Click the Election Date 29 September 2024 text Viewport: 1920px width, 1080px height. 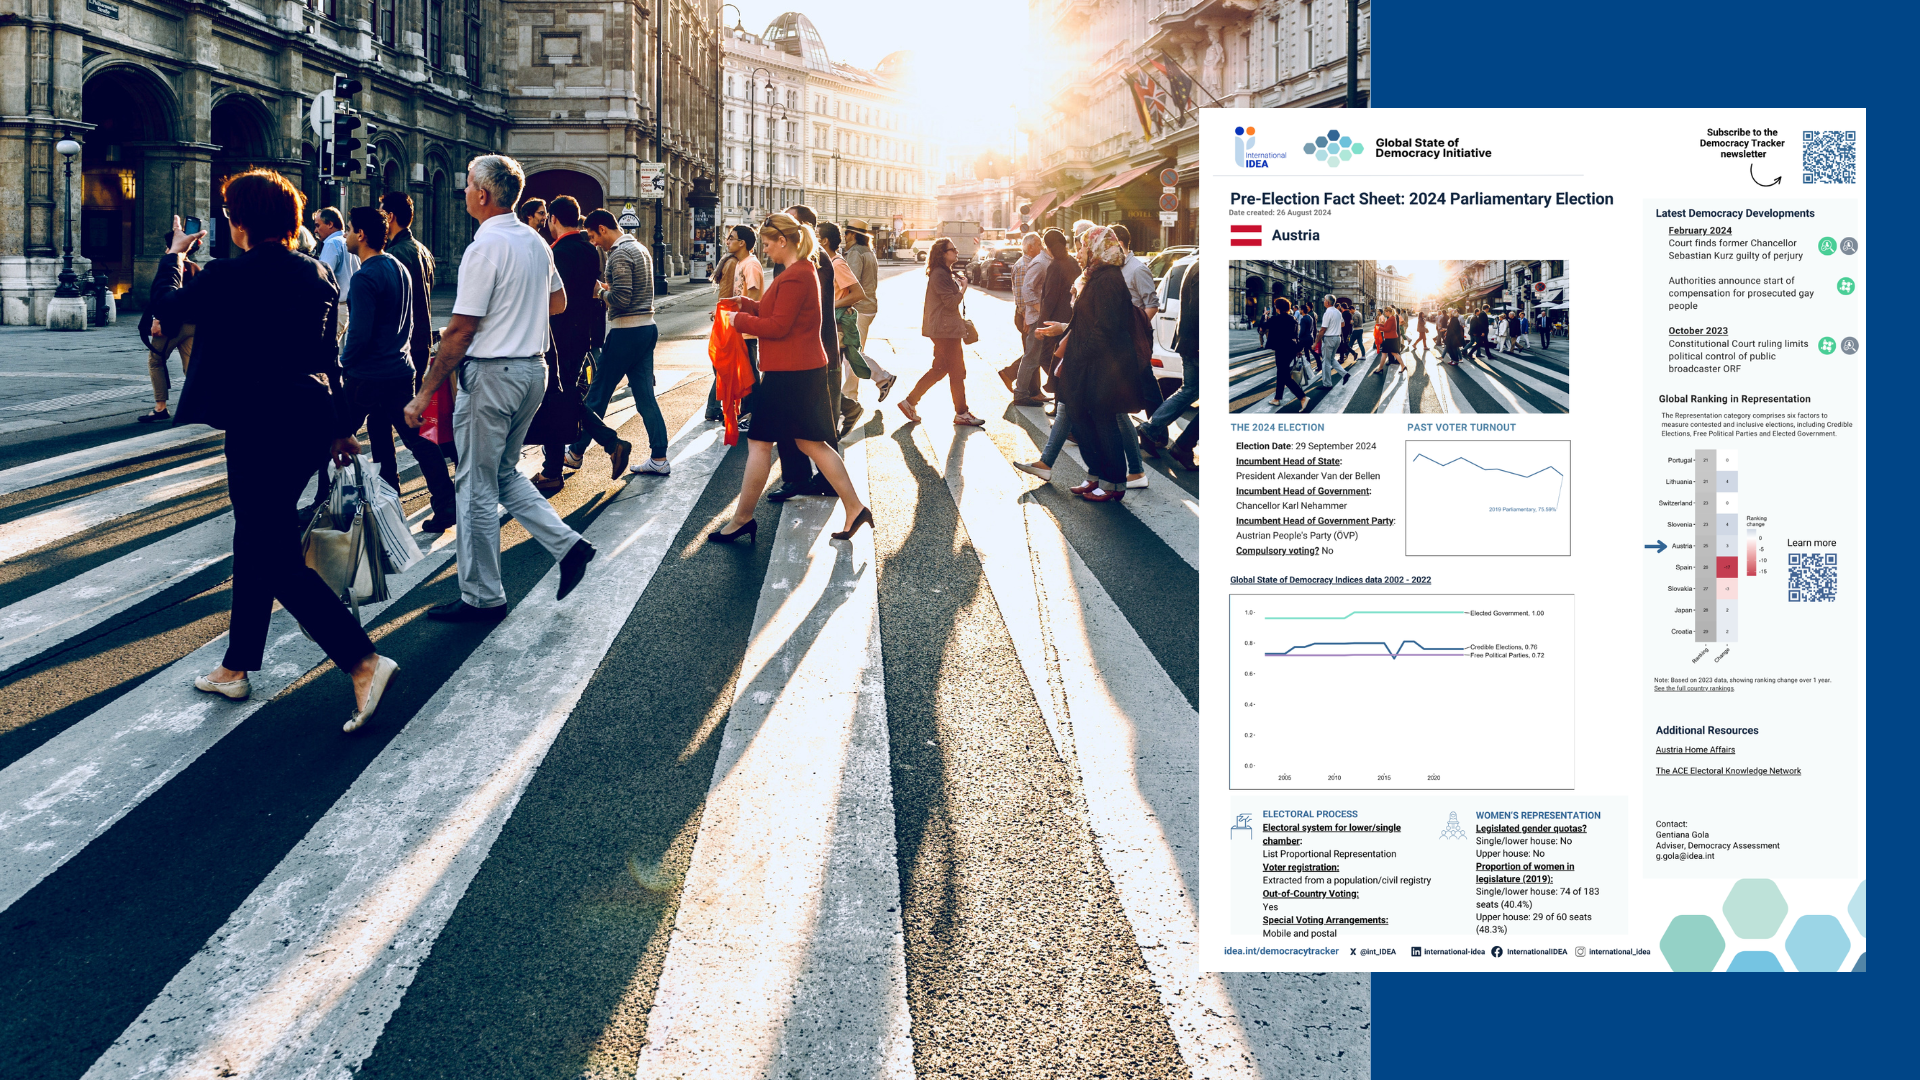[1306, 447]
